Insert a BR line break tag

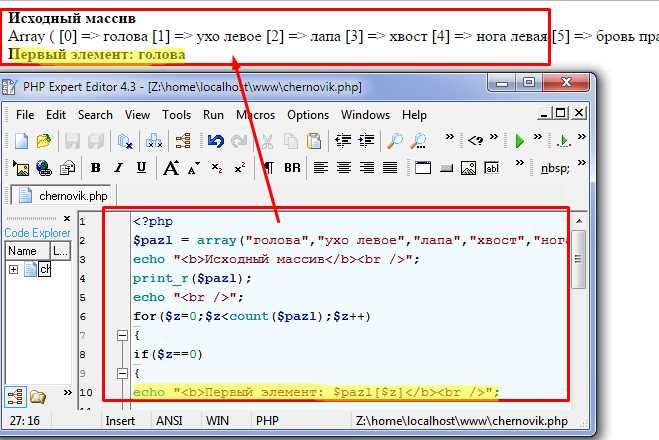click(292, 168)
